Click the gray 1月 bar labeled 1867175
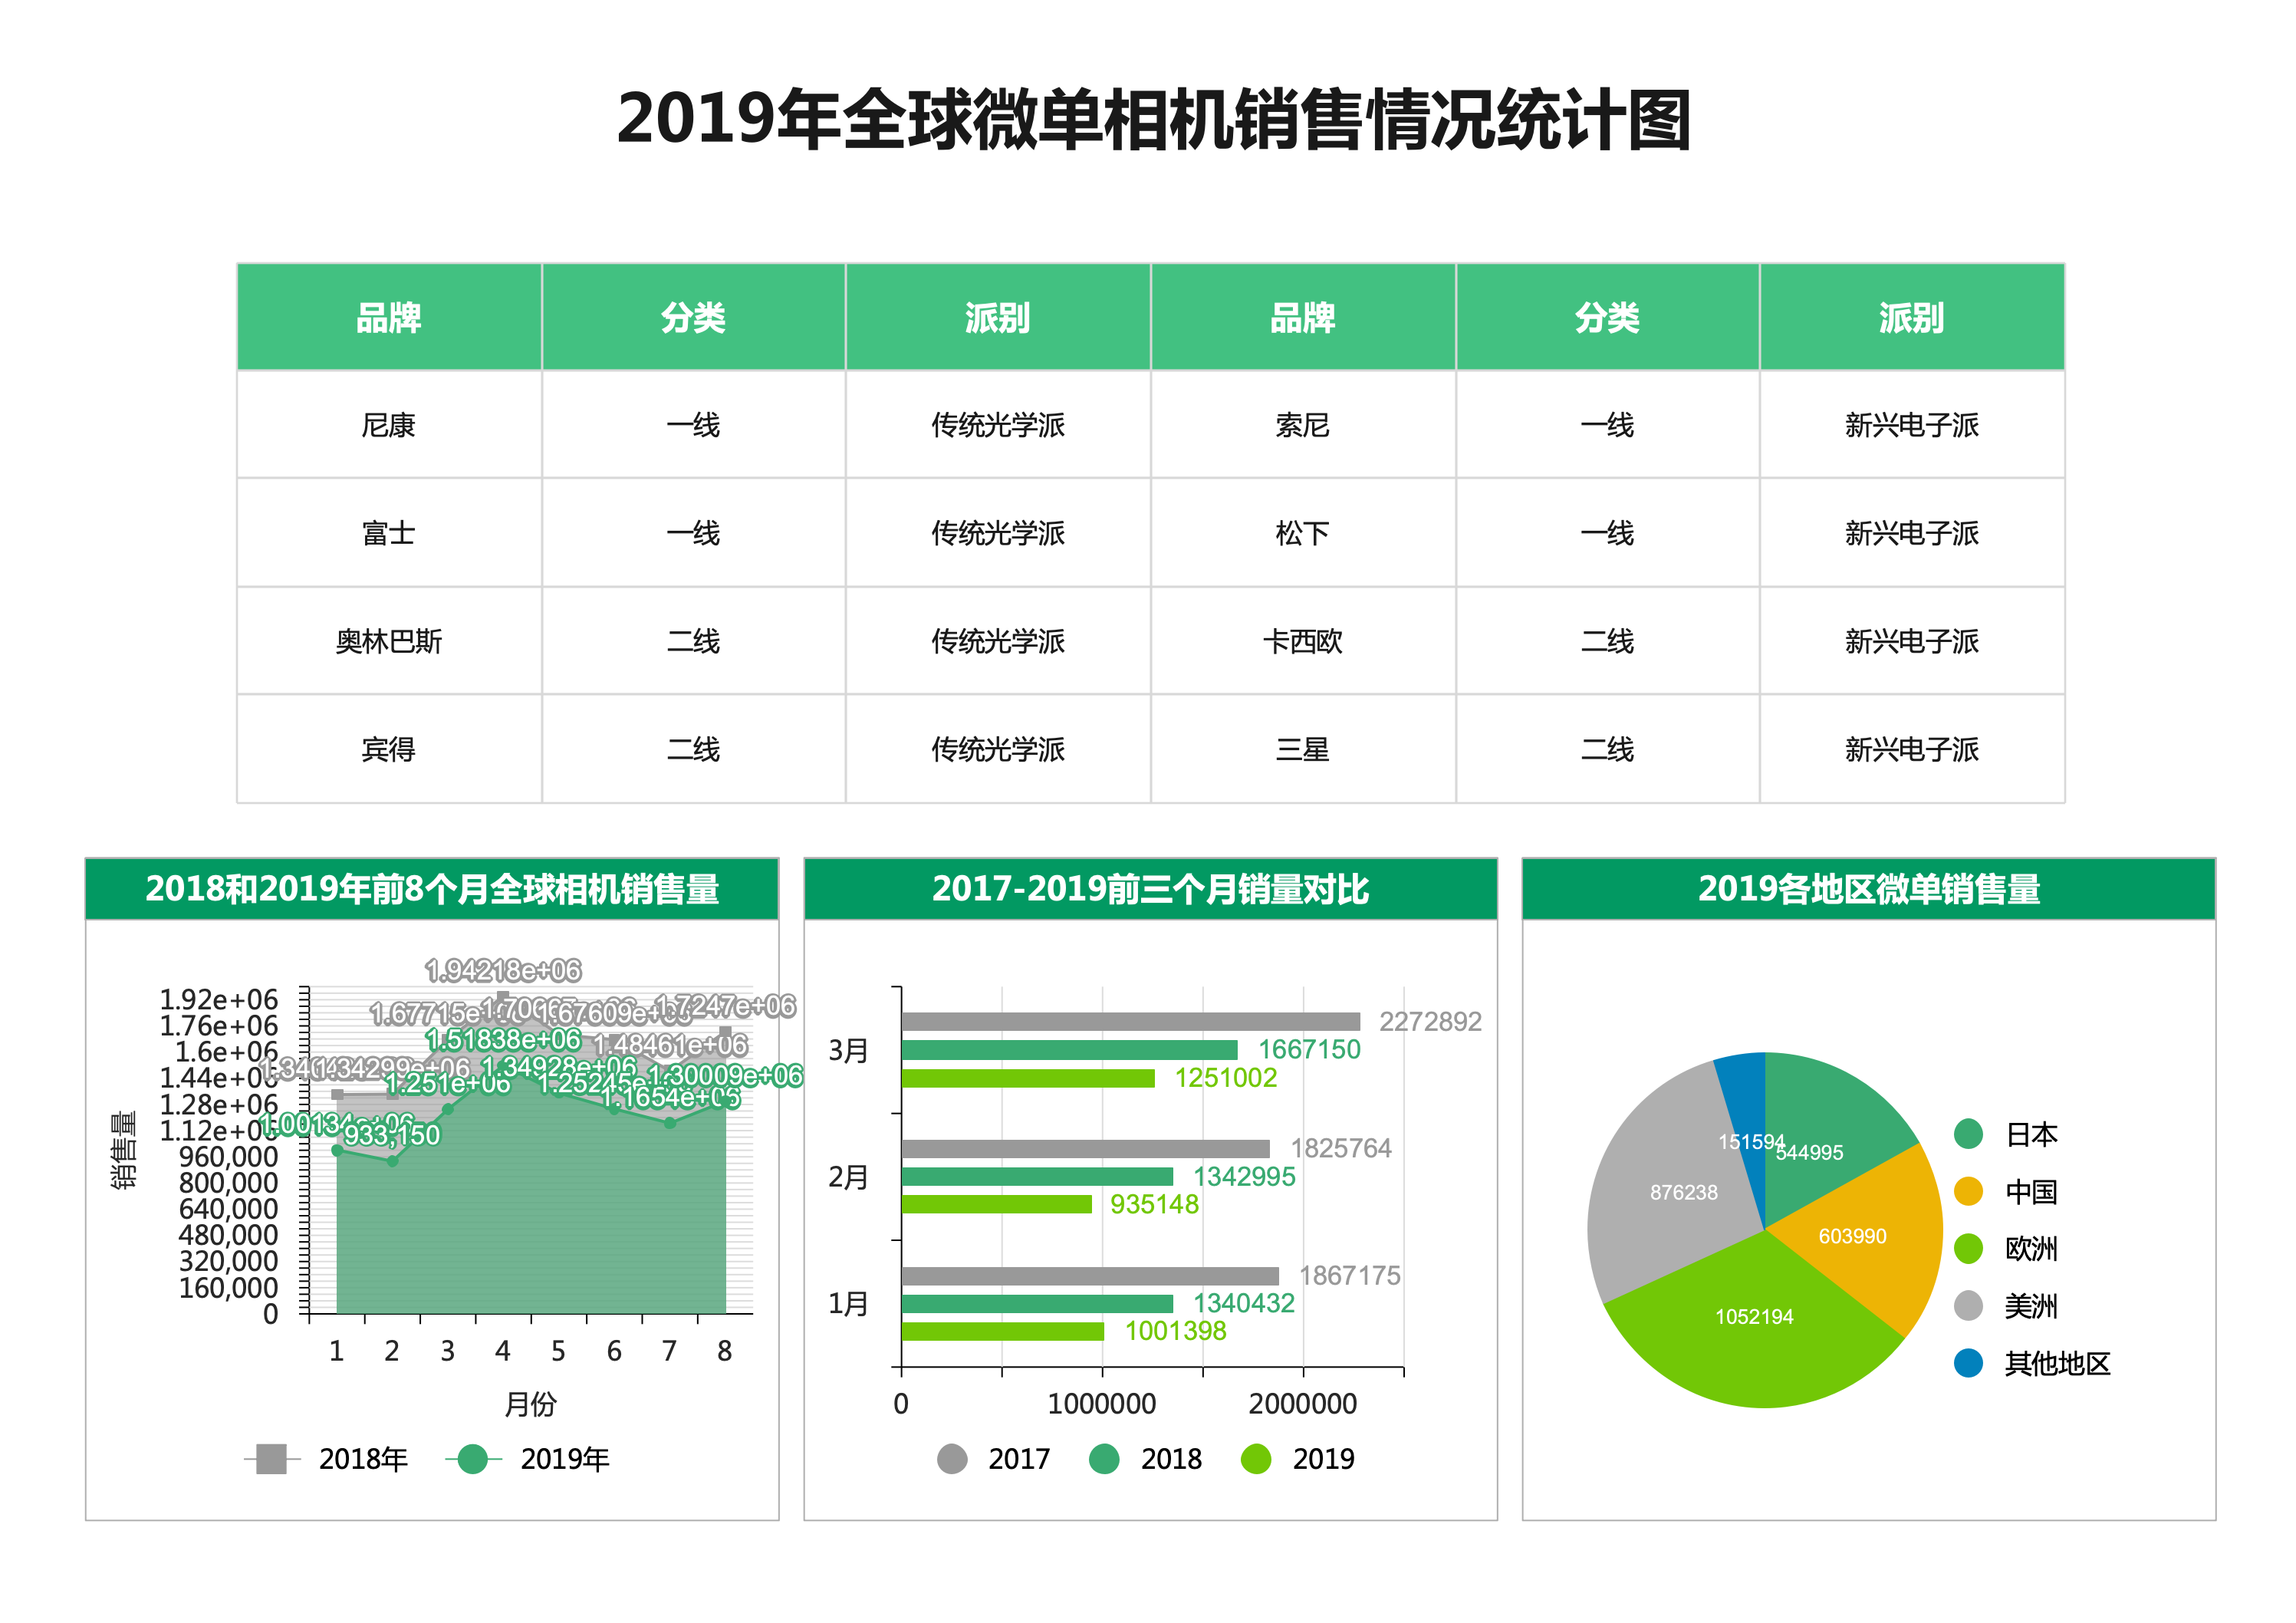Image resolution: width=2296 pixels, height=1623 pixels. click(x=1090, y=1275)
